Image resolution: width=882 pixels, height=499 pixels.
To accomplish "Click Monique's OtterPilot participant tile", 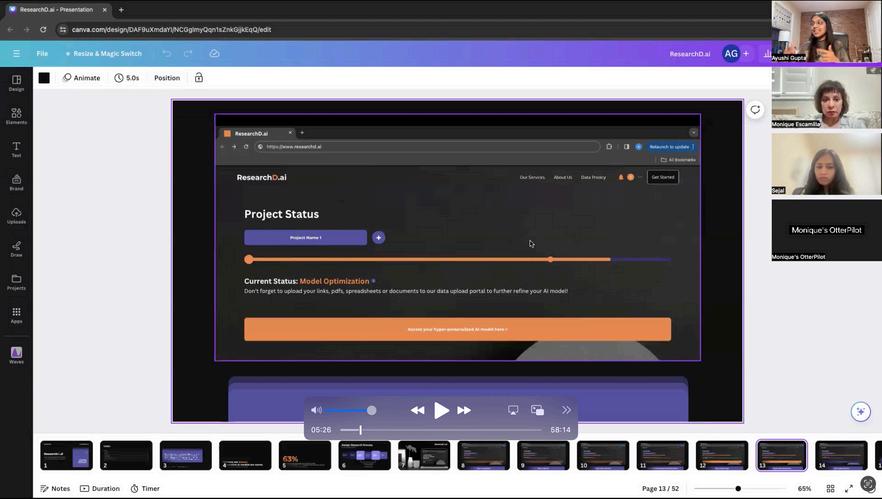I will pos(826,230).
